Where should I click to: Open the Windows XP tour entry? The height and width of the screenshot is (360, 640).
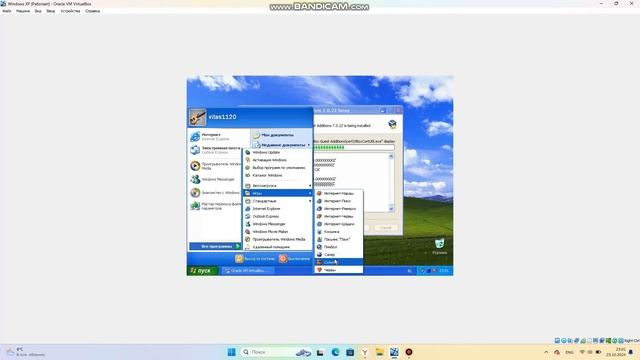[216, 192]
